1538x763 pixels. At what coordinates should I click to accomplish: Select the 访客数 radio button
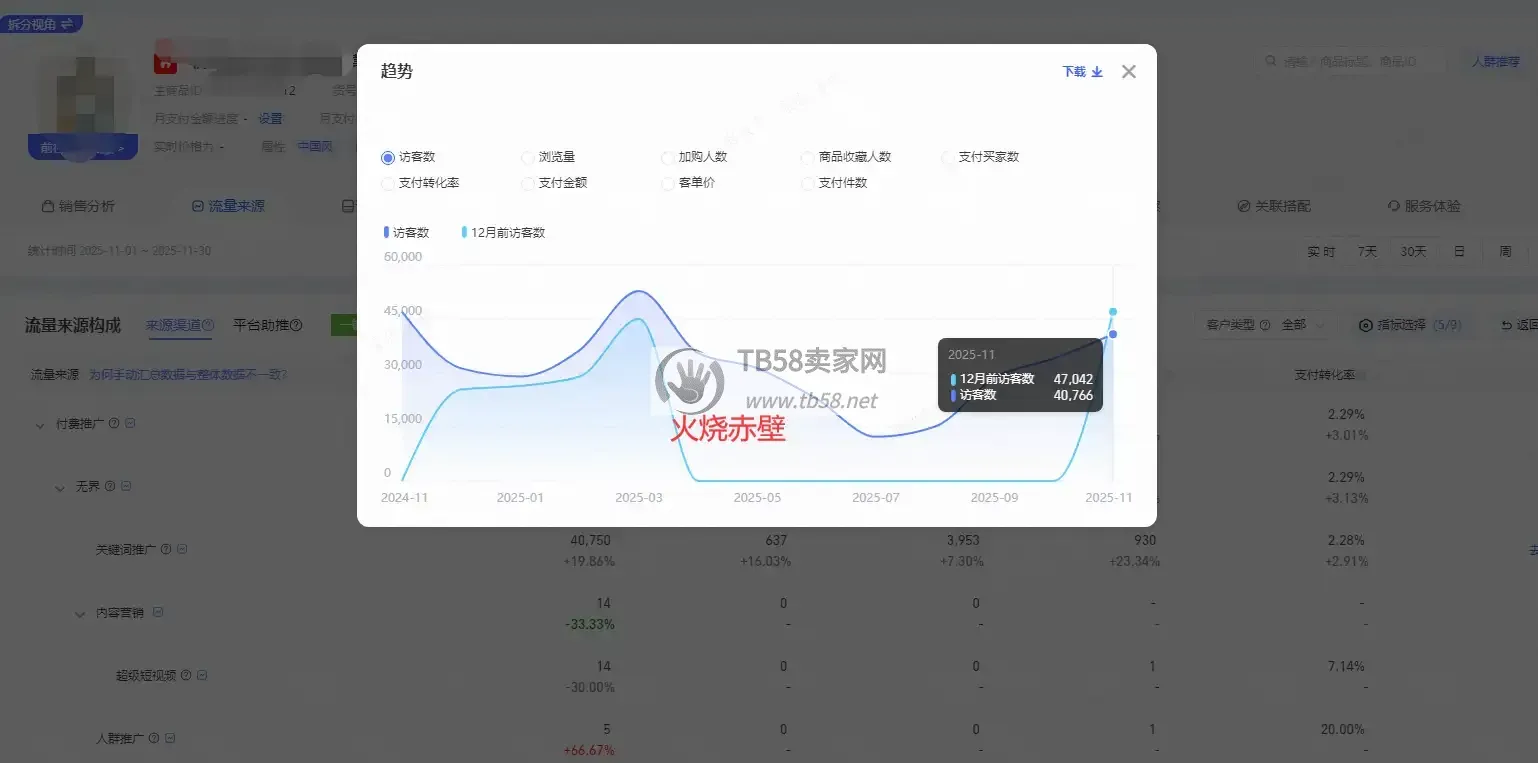388,157
